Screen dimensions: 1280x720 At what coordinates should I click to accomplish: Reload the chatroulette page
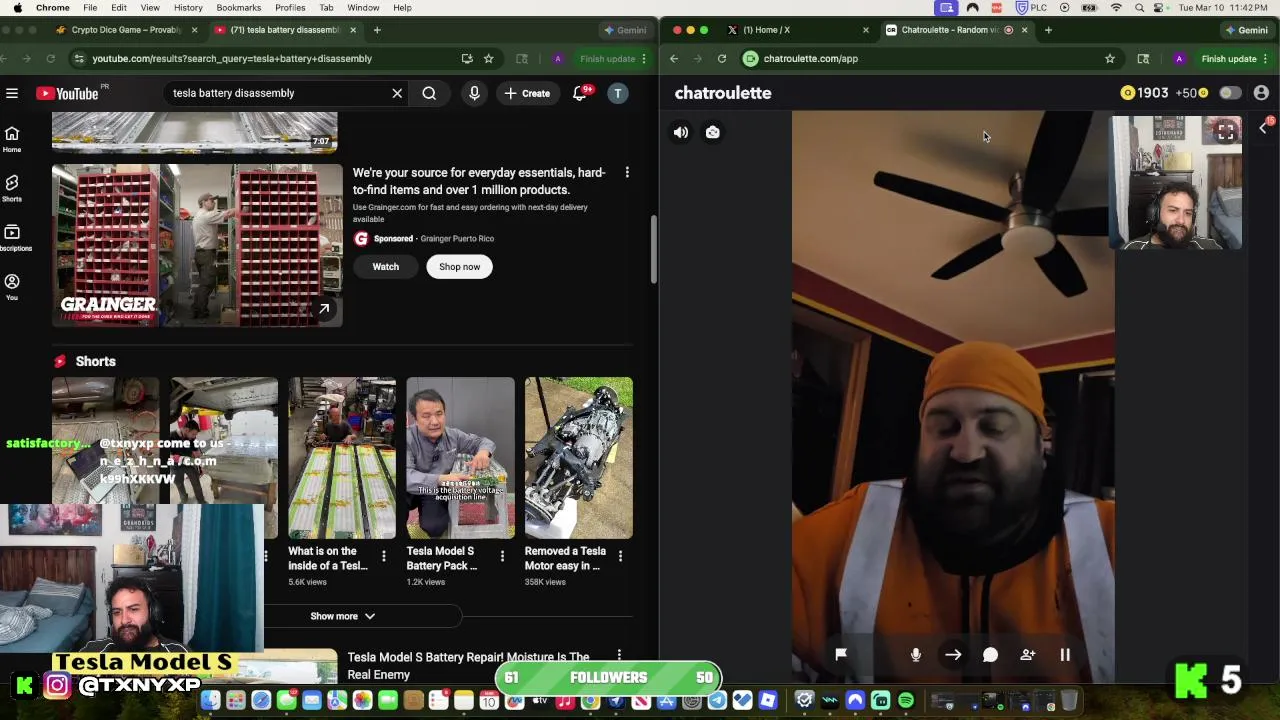[x=722, y=59]
